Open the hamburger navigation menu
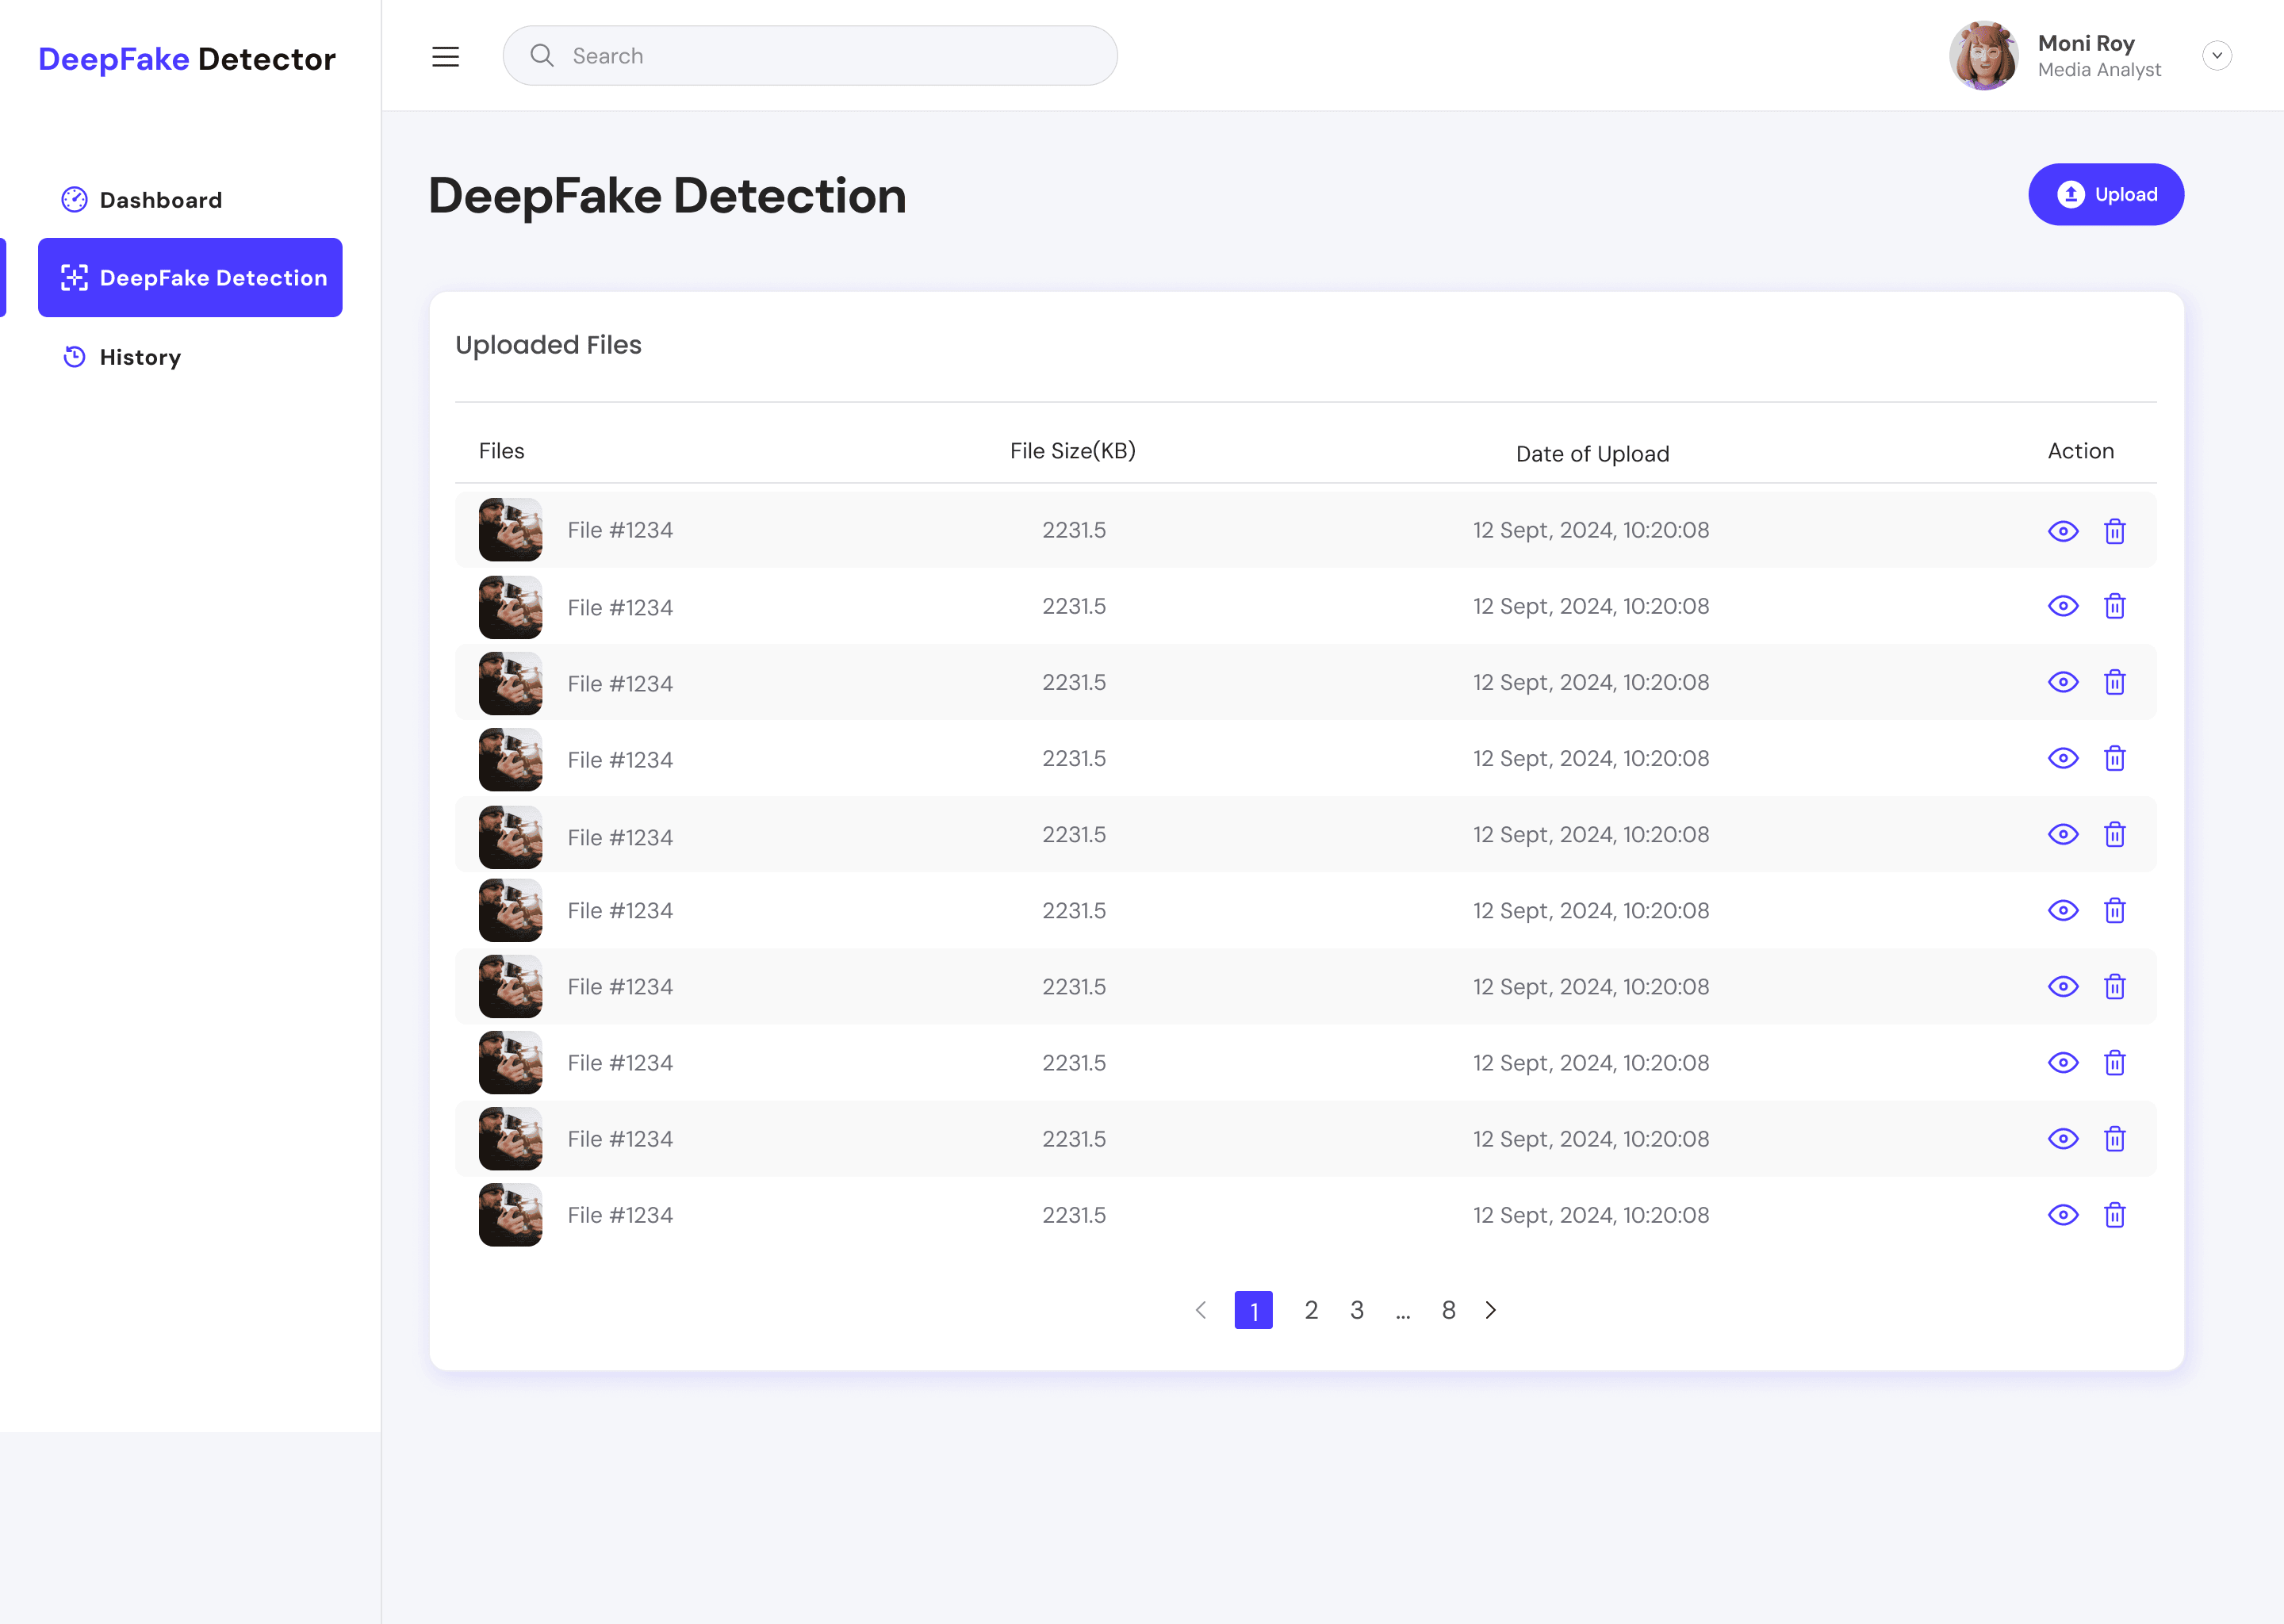This screenshot has height=1624, width=2284. click(x=445, y=56)
